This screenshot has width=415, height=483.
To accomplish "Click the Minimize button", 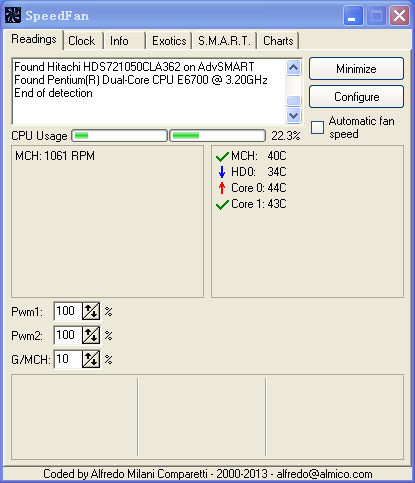I will coord(356,69).
